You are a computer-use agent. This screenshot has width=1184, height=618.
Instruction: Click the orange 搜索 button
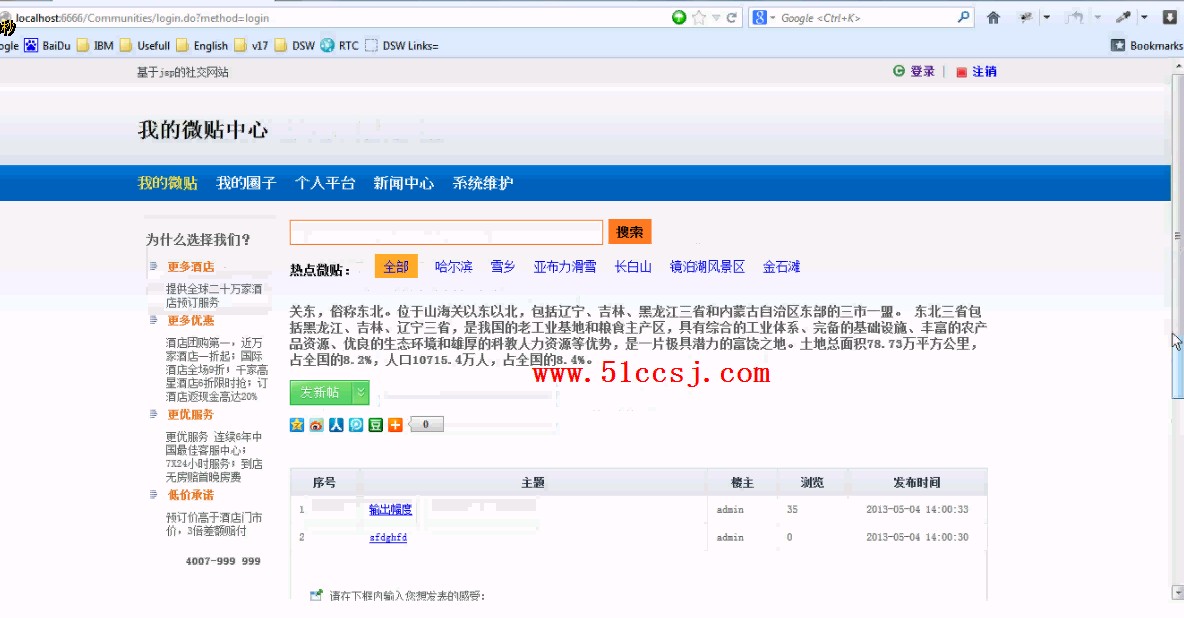[x=630, y=232]
